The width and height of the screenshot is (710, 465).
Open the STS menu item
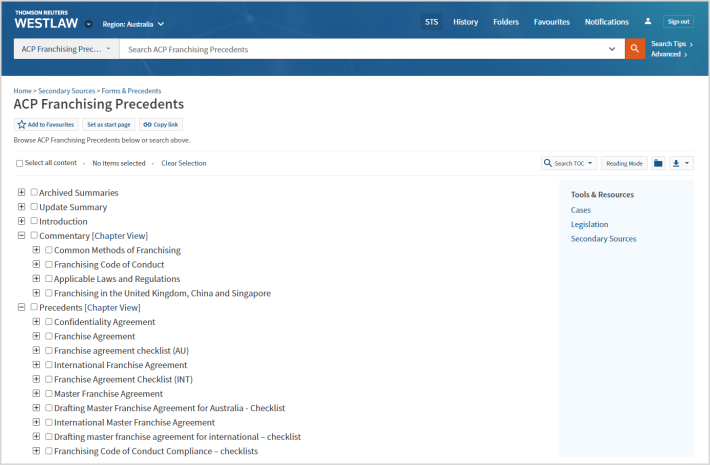click(432, 22)
